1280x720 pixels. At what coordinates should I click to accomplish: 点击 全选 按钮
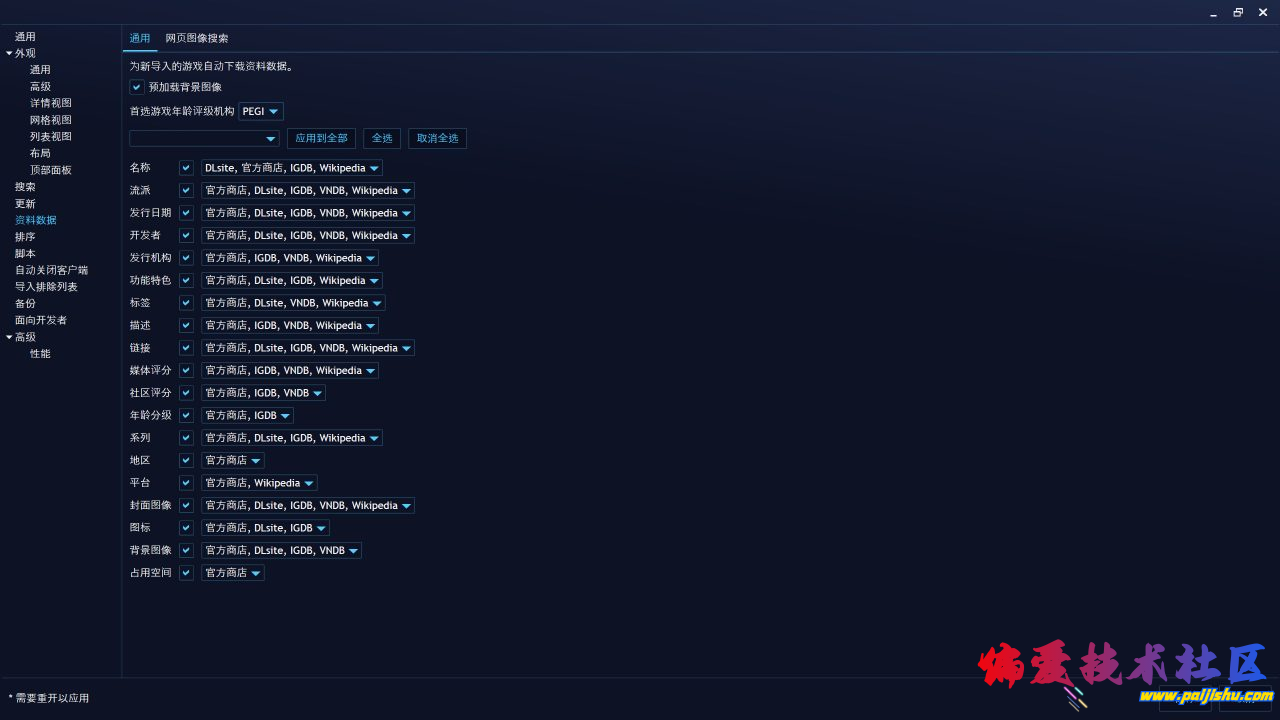tap(381, 138)
